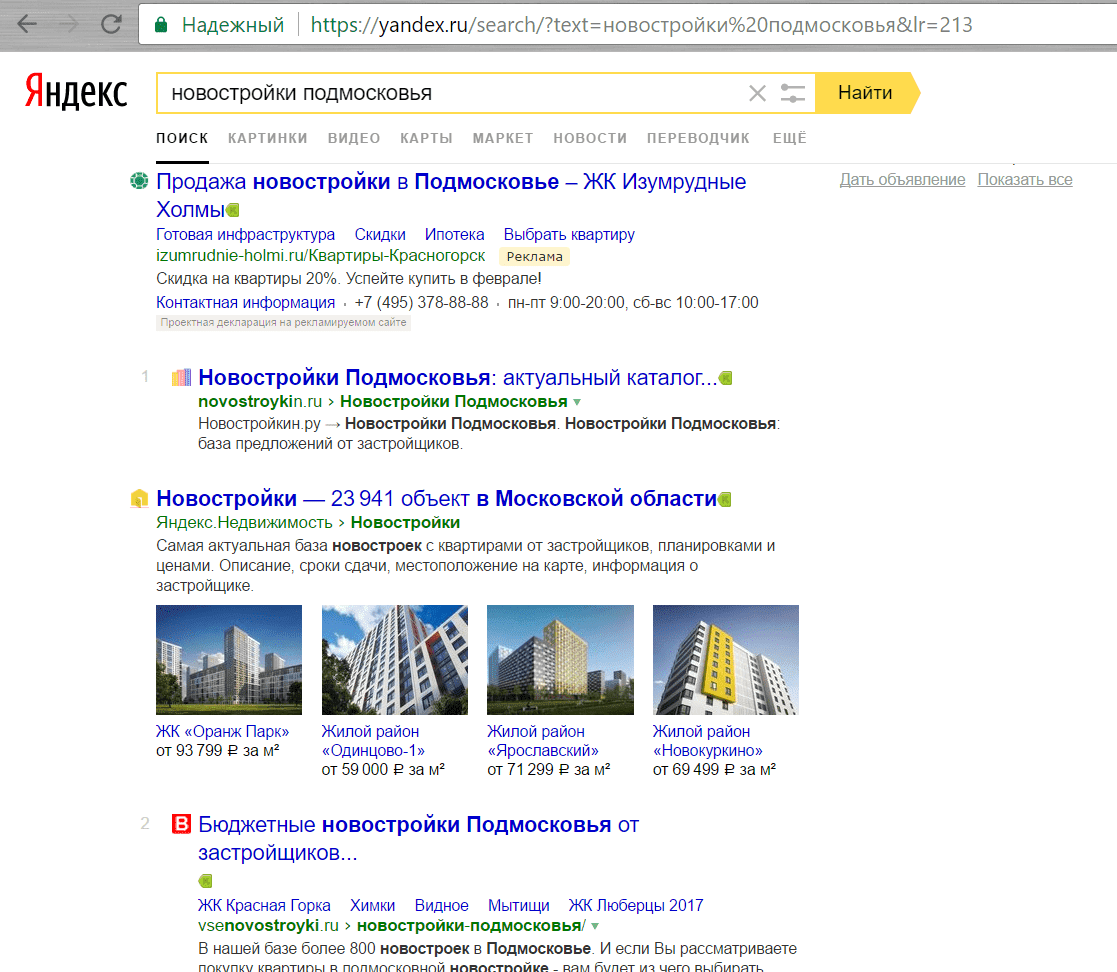Open Новостройки Подмосковья: актуальный каталог result
The height and width of the screenshot is (972, 1117).
point(457,377)
